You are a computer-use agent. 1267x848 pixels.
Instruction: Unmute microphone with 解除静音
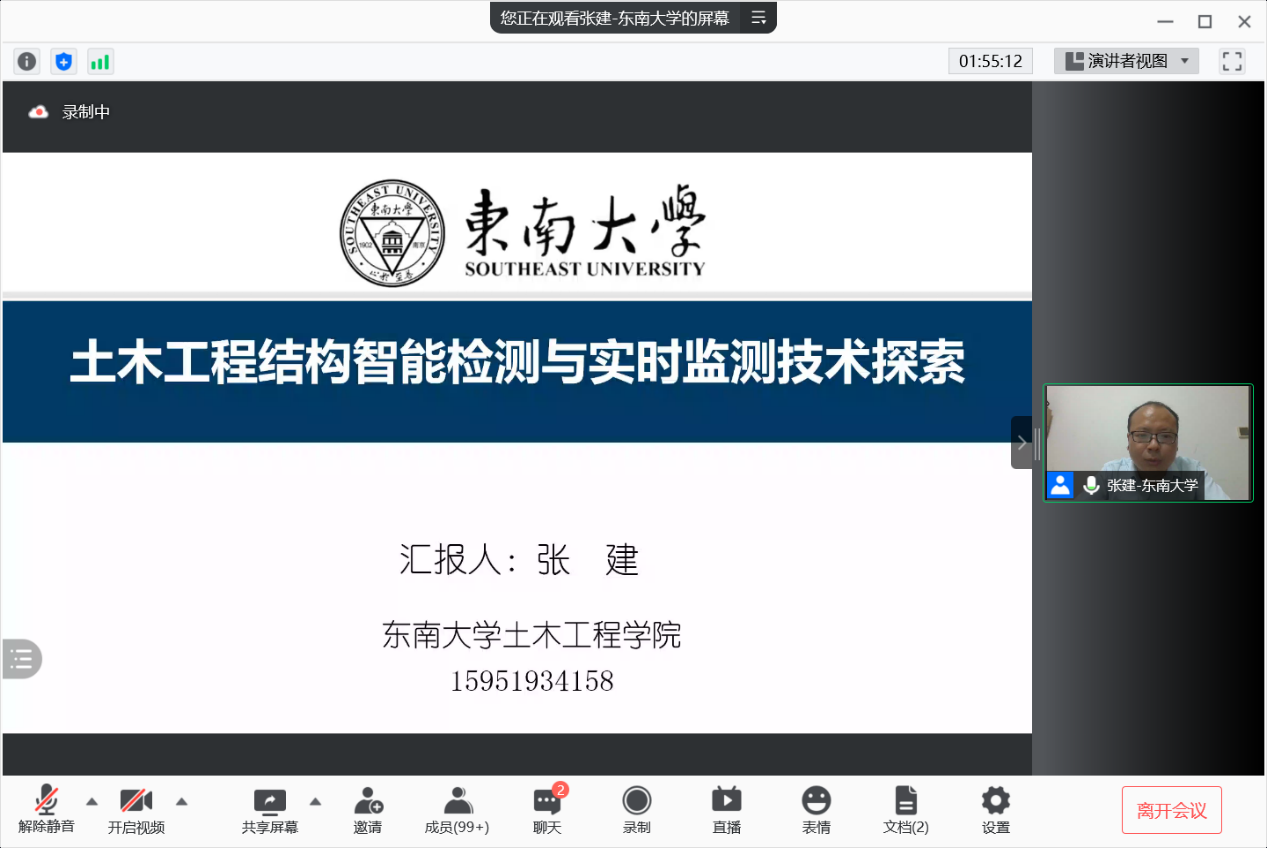click(46, 810)
